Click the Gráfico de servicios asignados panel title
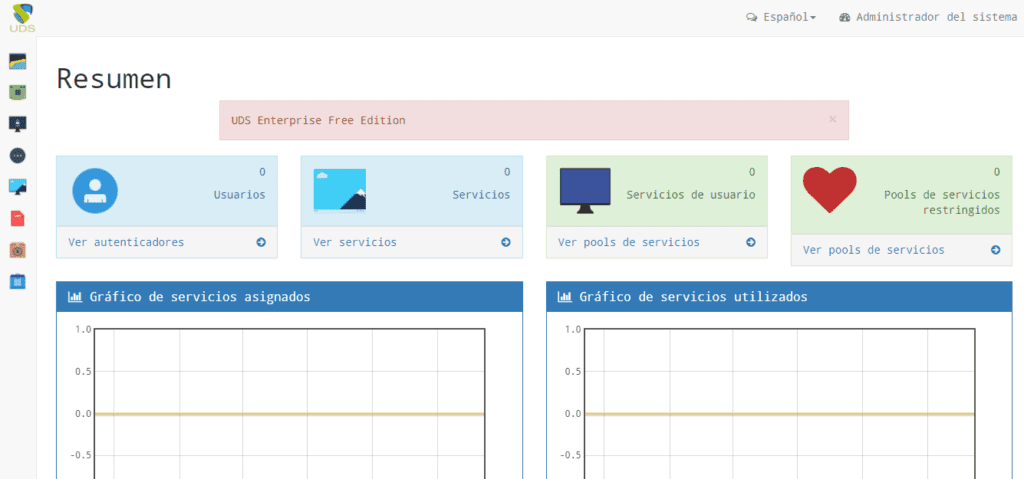The height and width of the screenshot is (479, 1024). click(x=200, y=297)
